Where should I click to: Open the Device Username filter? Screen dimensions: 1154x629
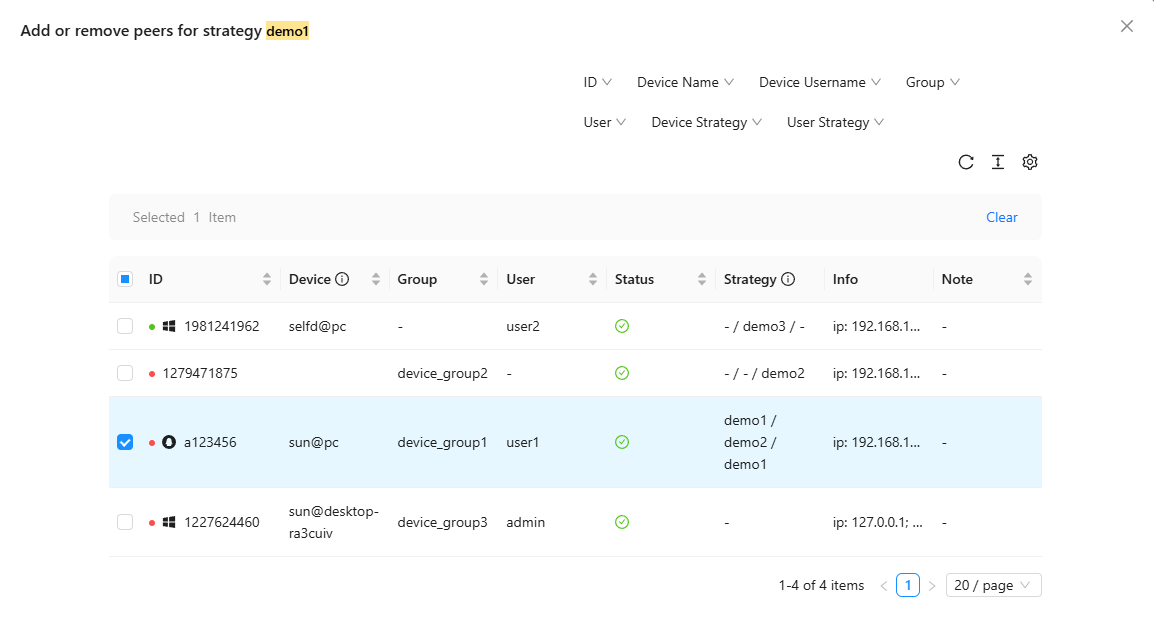[x=819, y=82]
